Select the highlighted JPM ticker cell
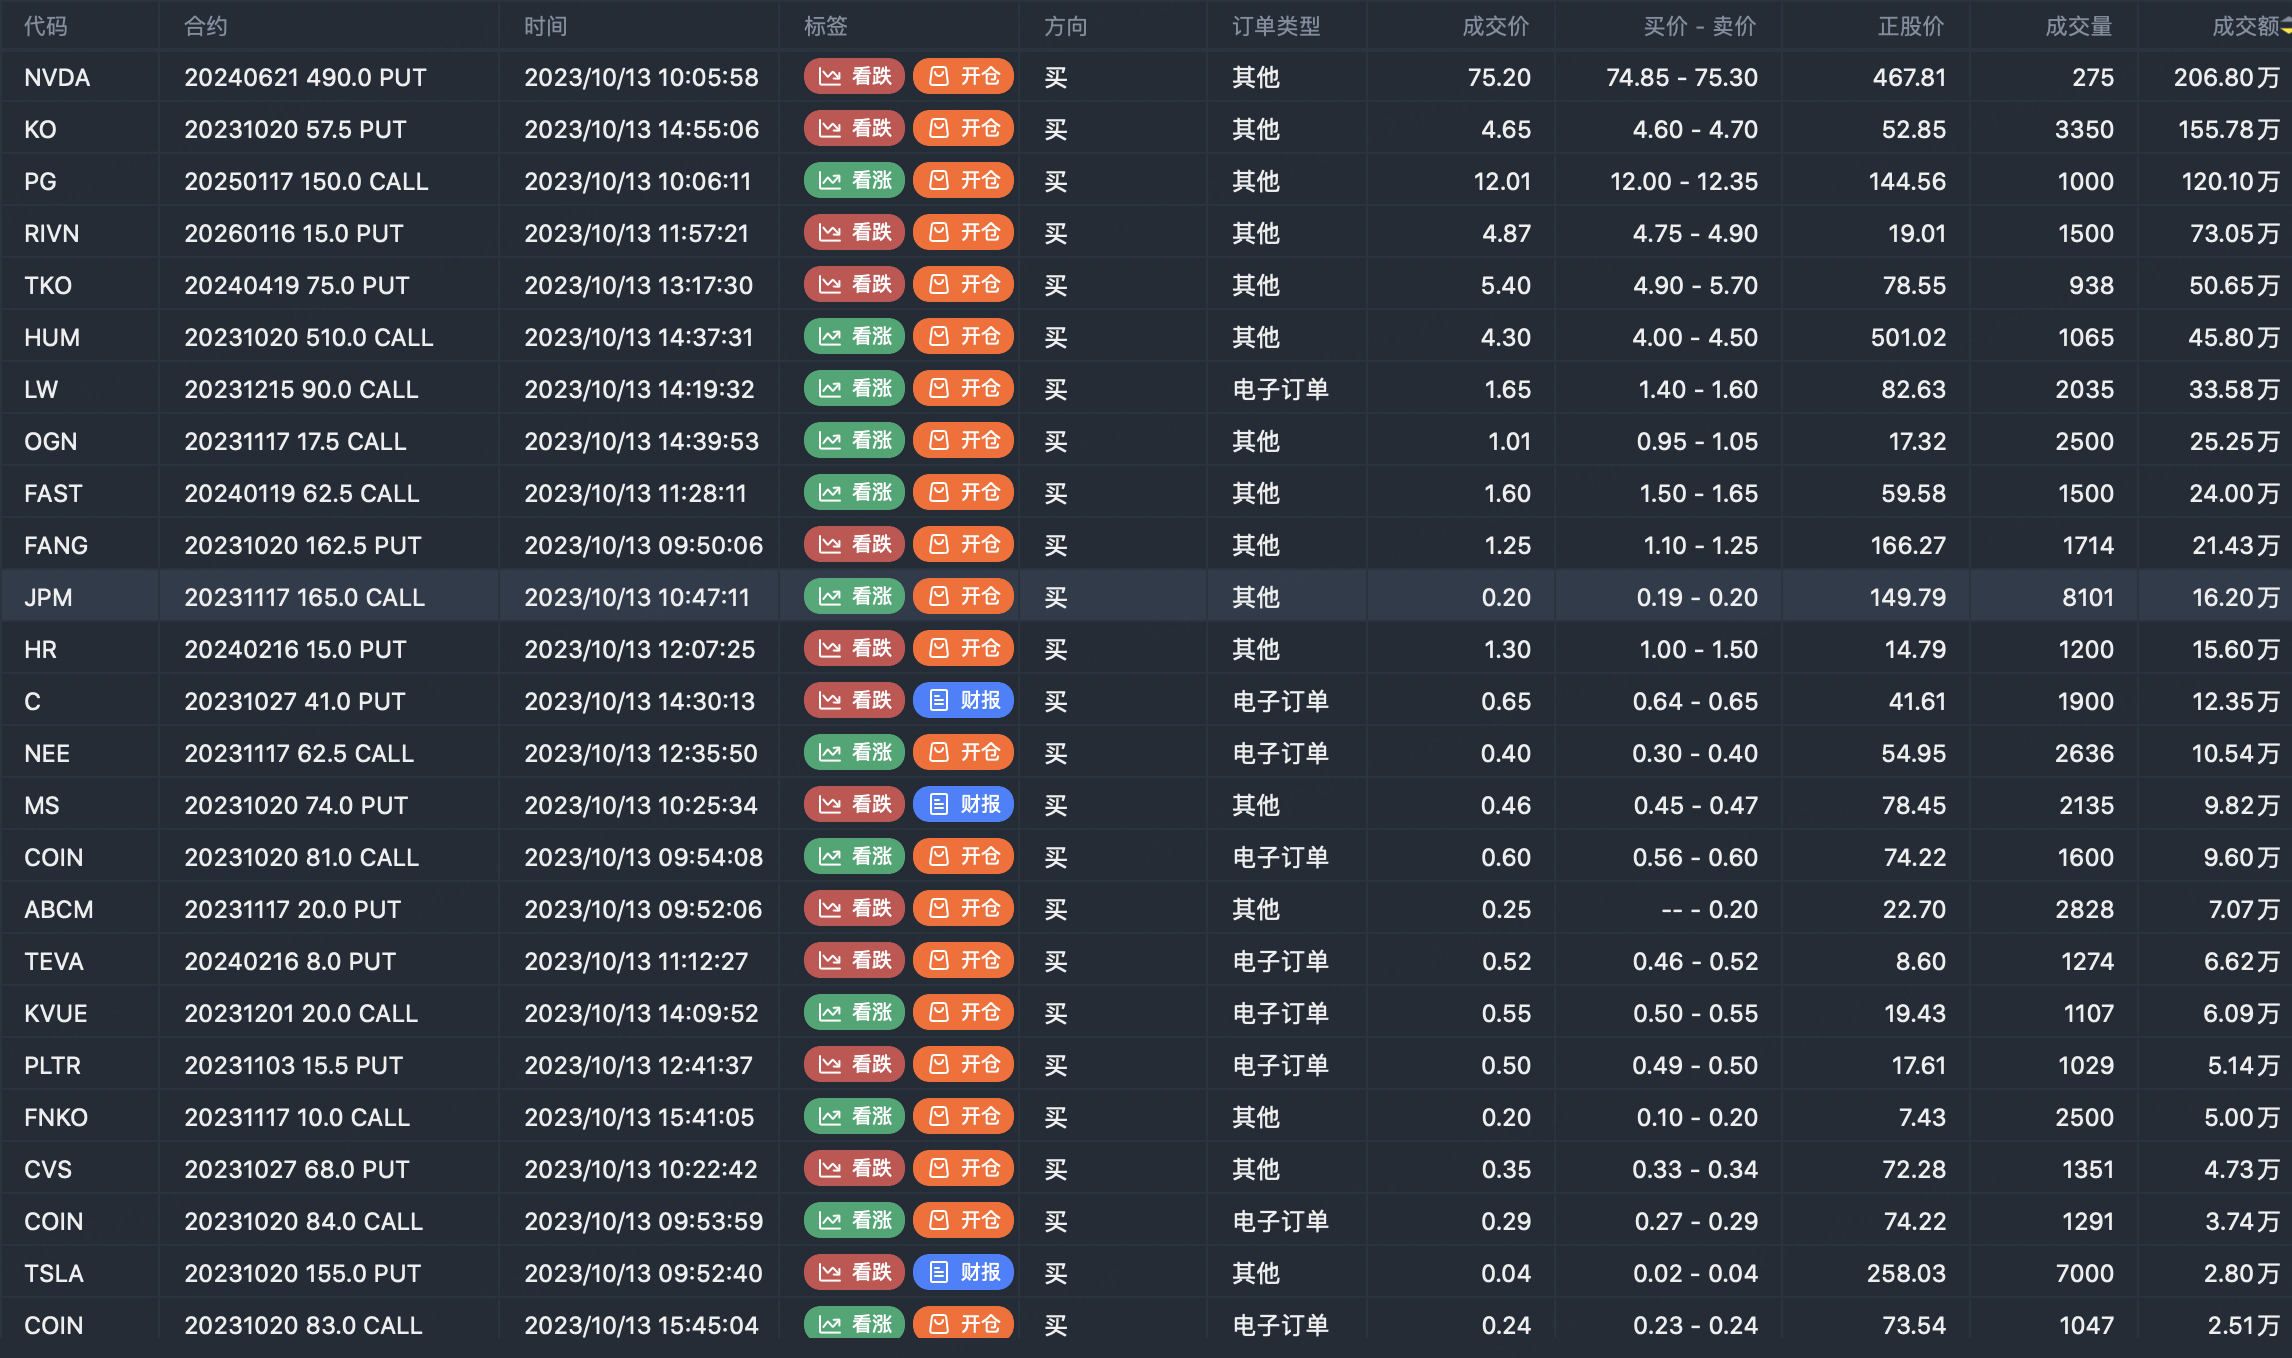 point(48,597)
